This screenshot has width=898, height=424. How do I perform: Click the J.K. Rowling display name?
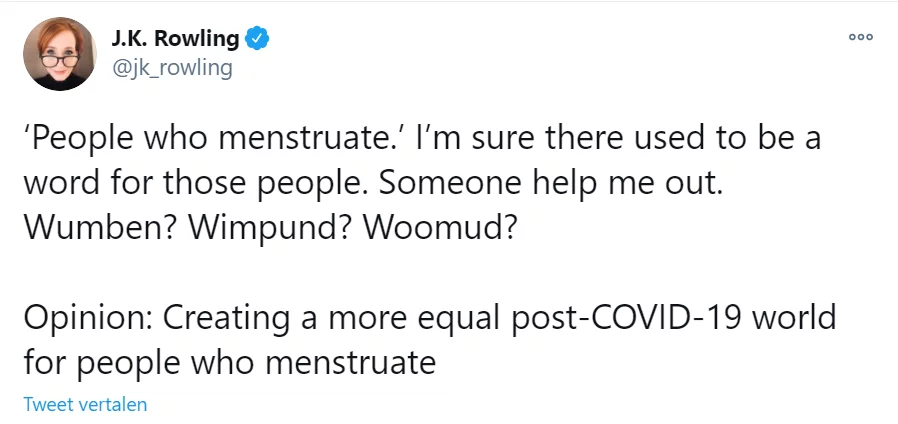(x=176, y=40)
